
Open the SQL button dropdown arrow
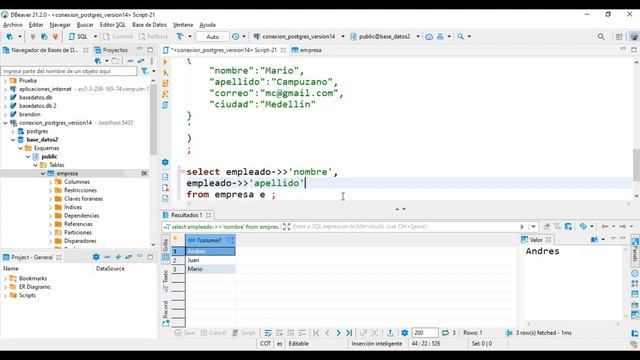click(95, 37)
